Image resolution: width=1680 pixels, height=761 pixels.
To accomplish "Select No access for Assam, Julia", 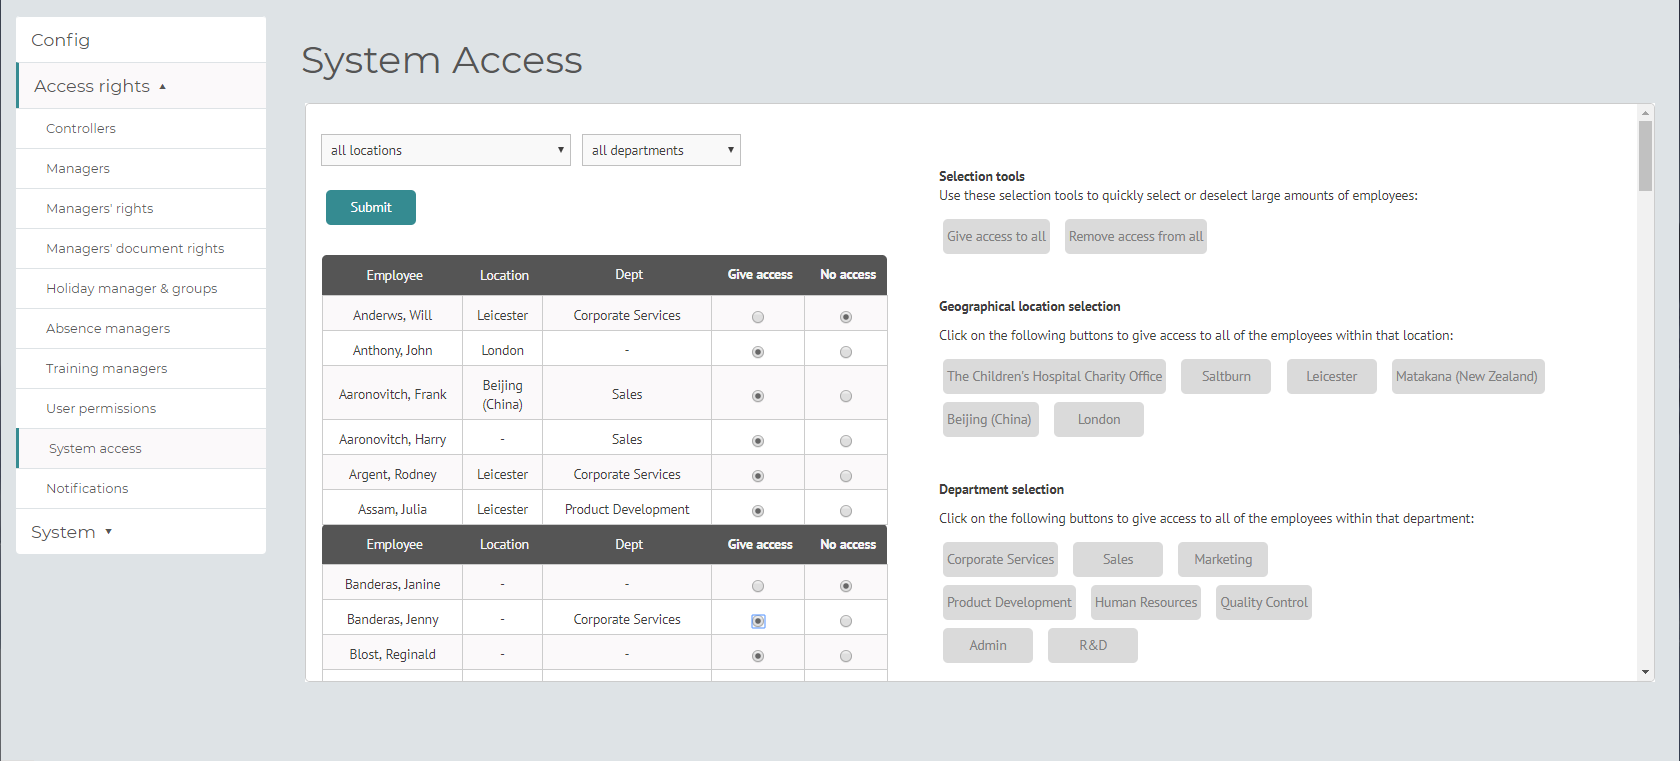I will [x=846, y=511].
